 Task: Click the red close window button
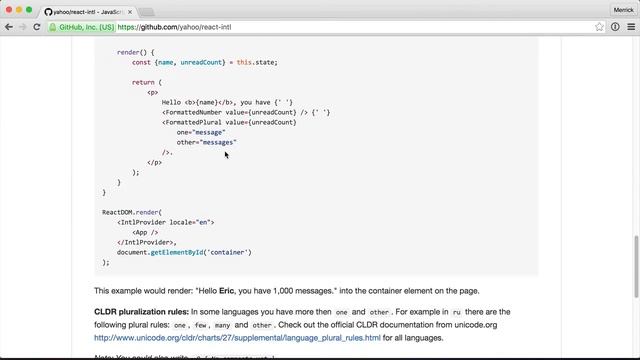point(9,9)
